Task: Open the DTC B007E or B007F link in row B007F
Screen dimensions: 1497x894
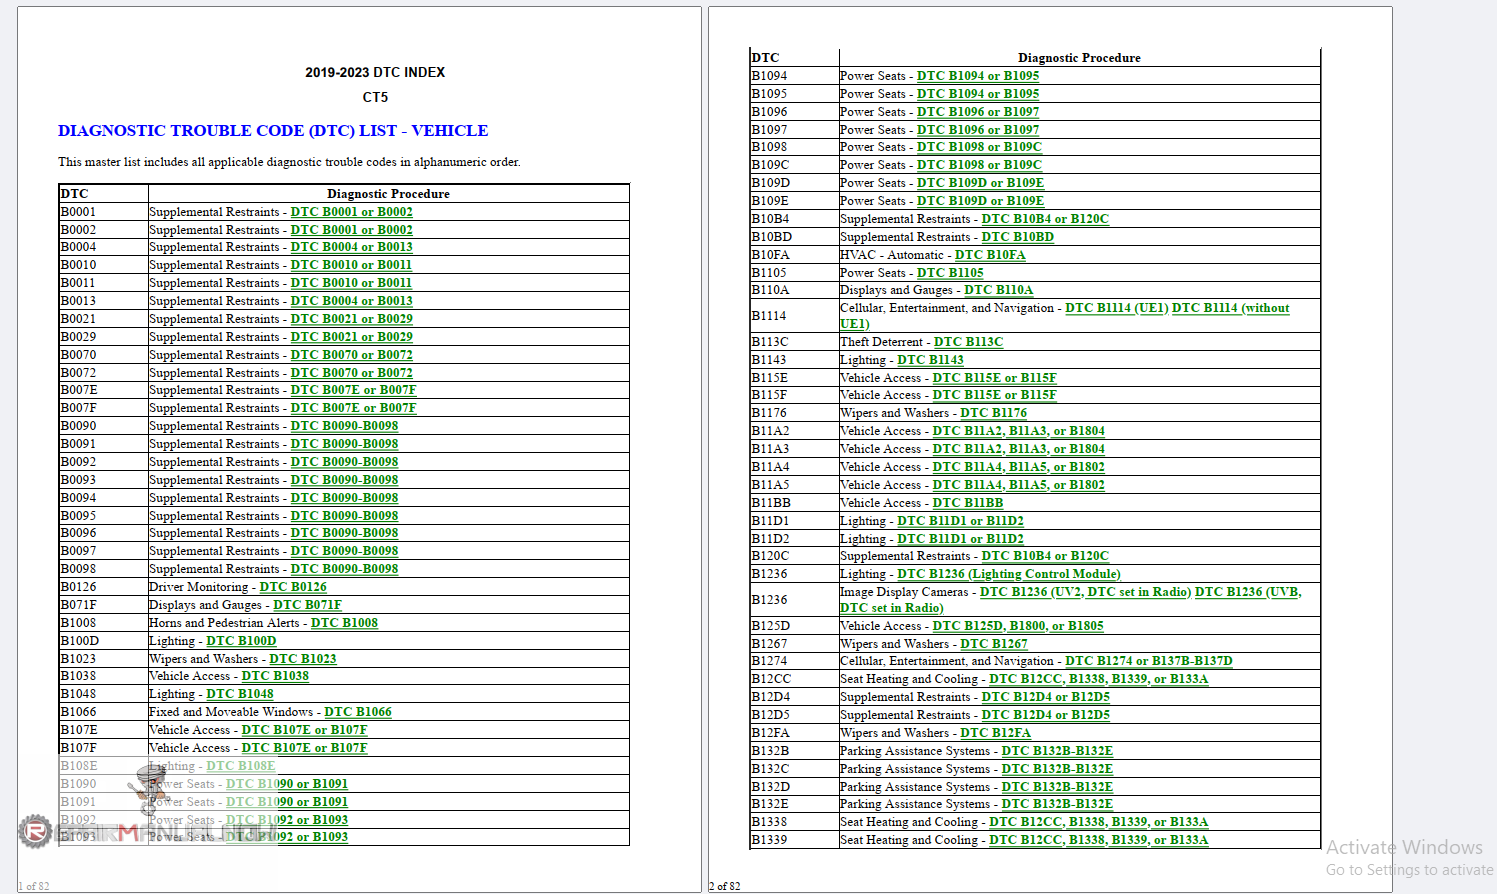Action: click(x=354, y=408)
